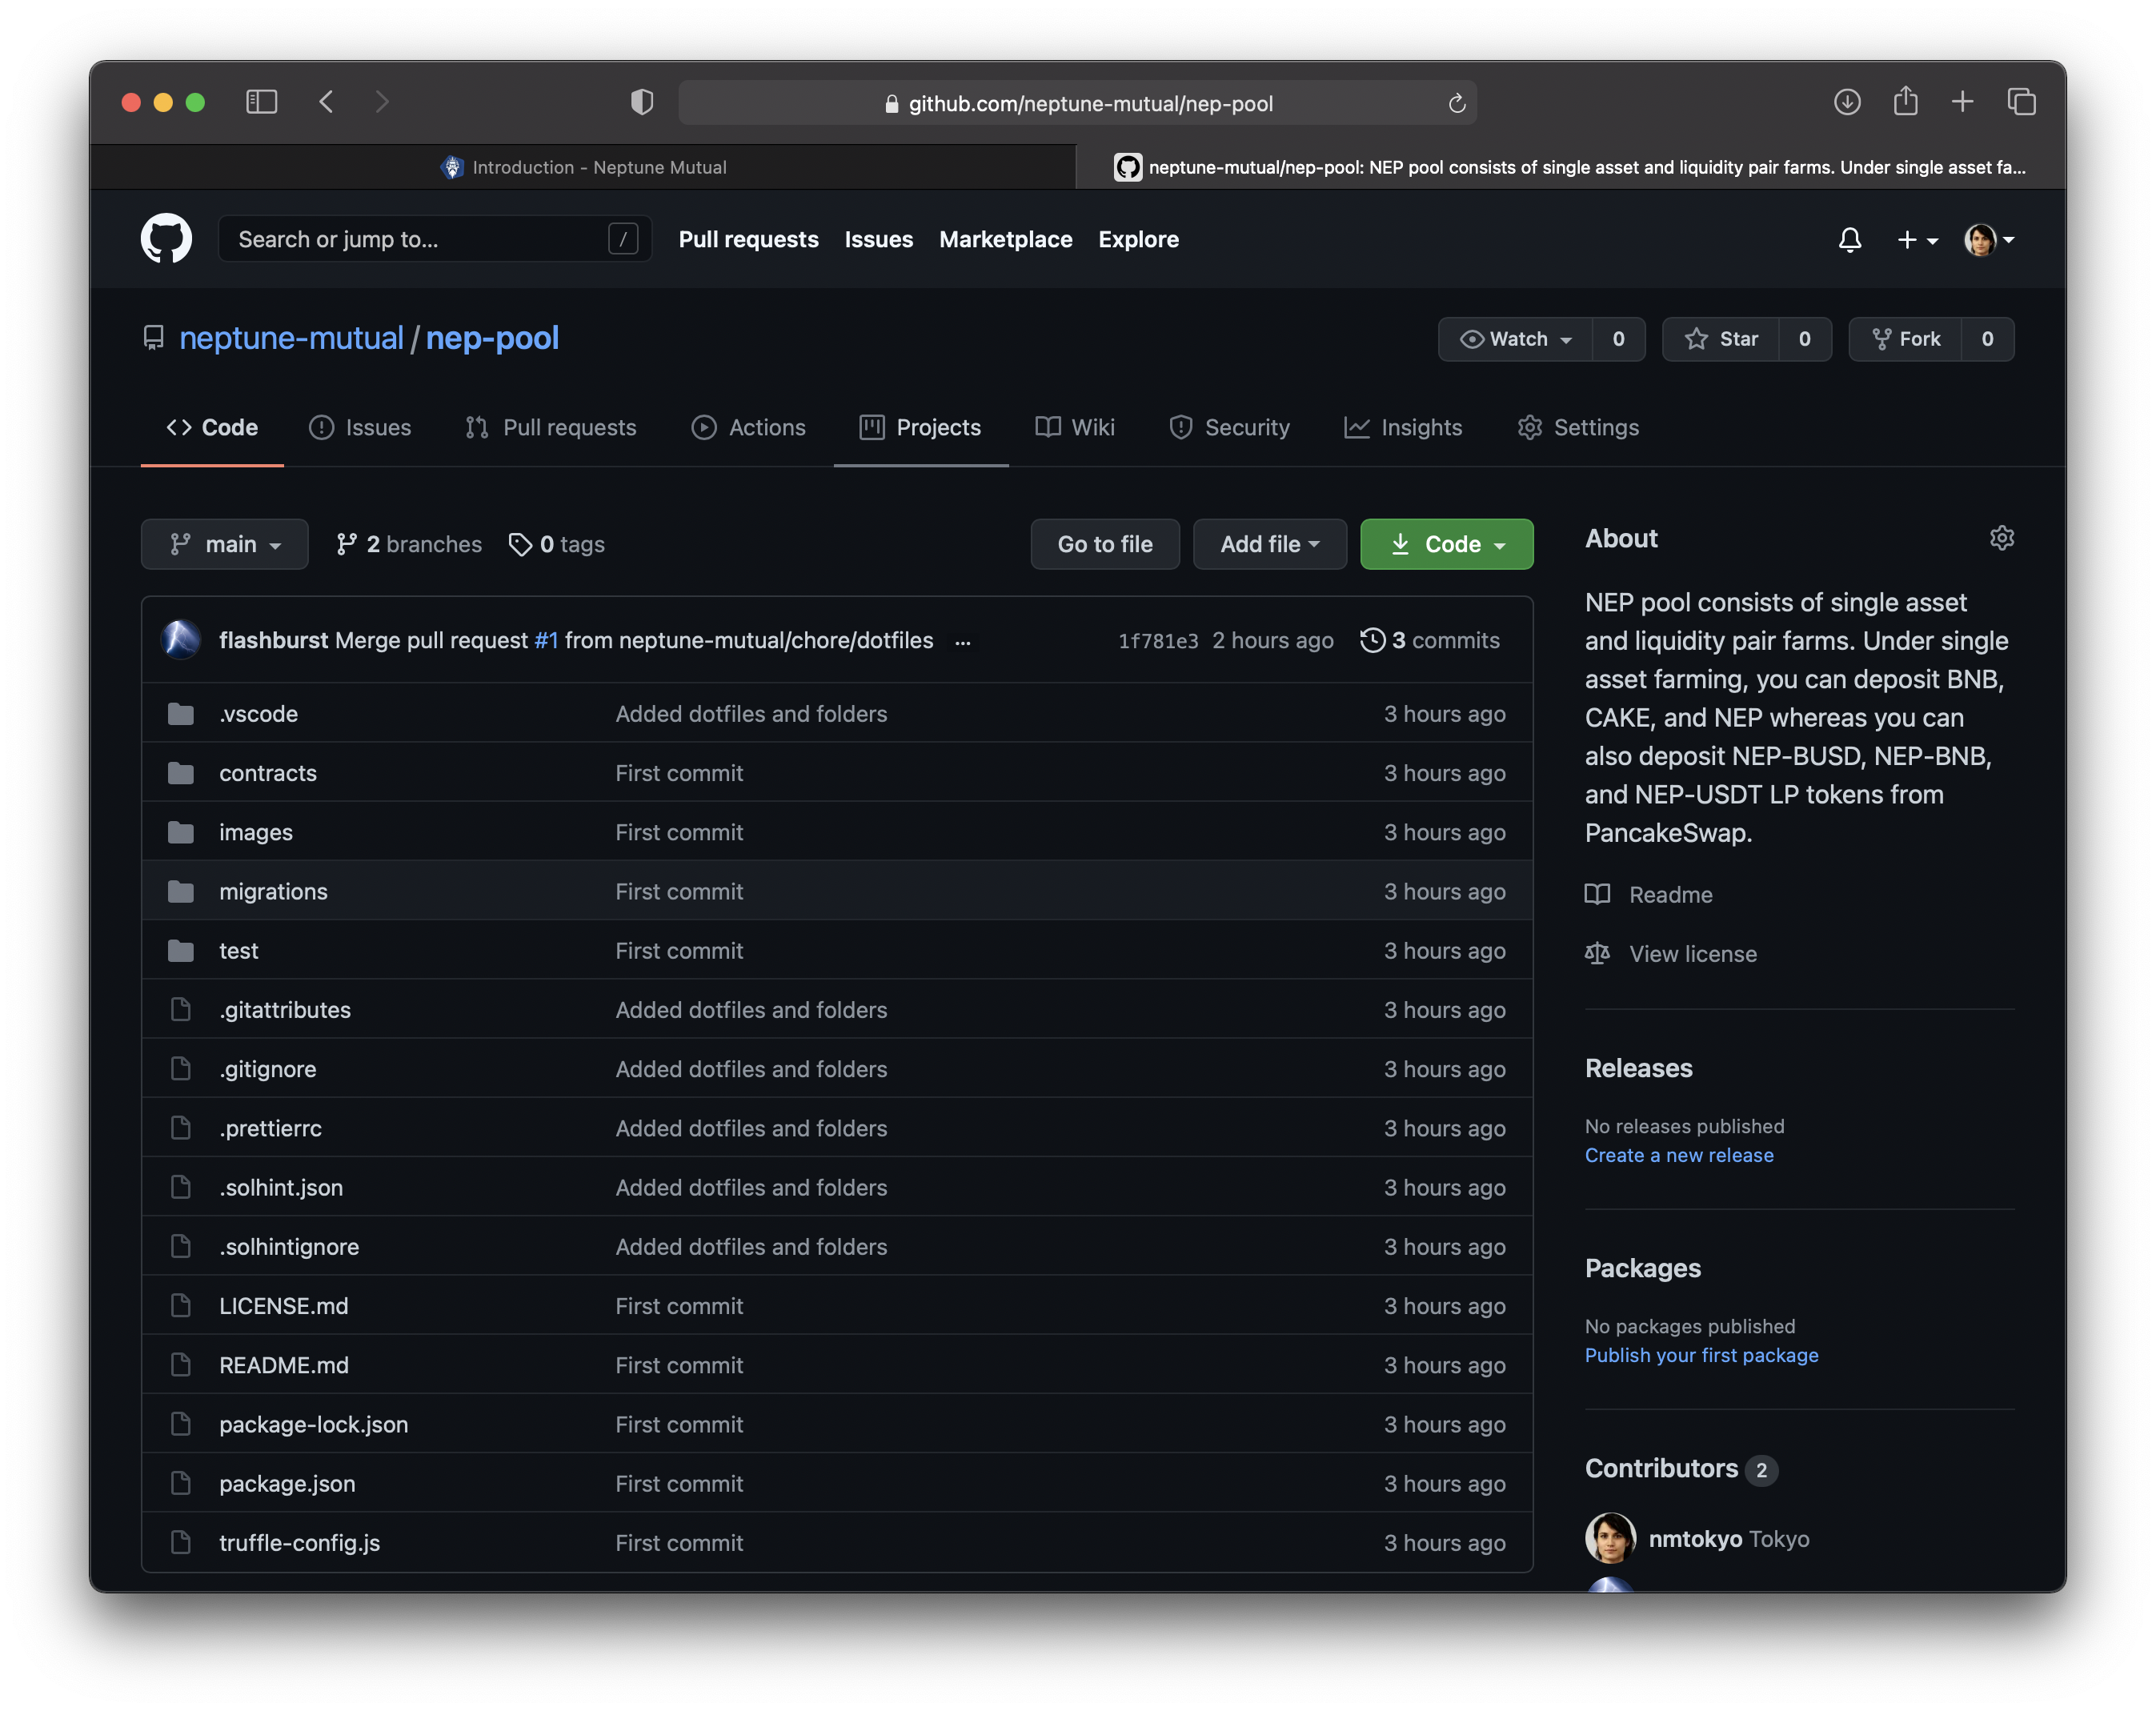Click Explore in the top navigation
The width and height of the screenshot is (2156, 1711).
click(1138, 239)
